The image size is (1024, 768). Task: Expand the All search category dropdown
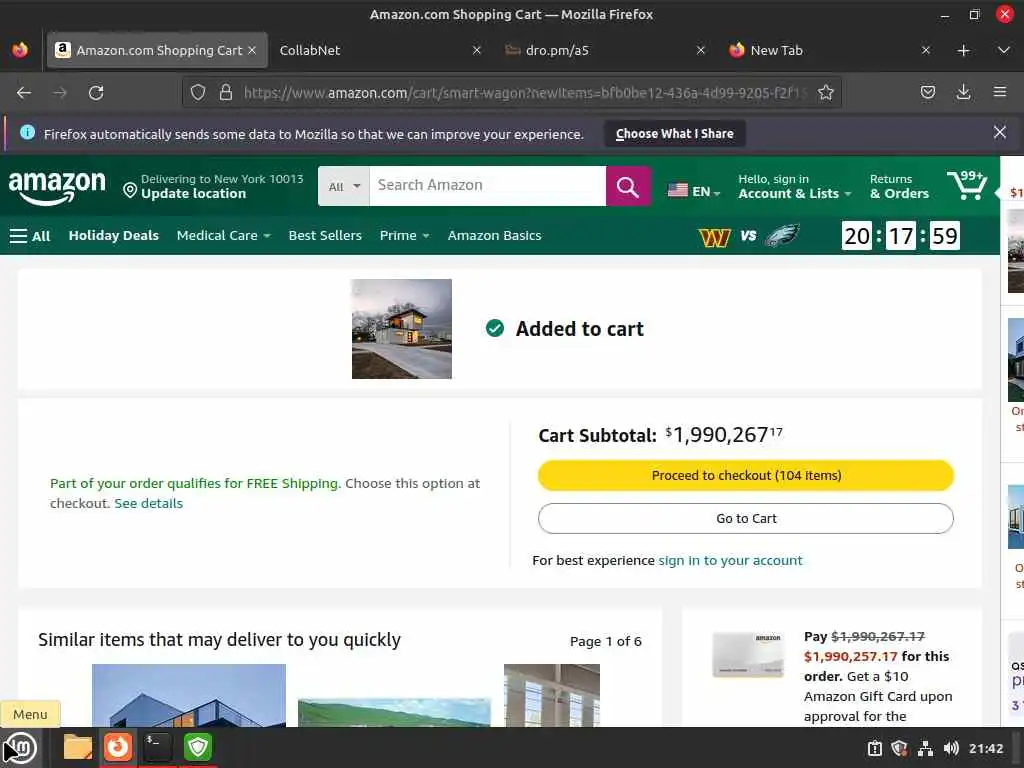[344, 186]
